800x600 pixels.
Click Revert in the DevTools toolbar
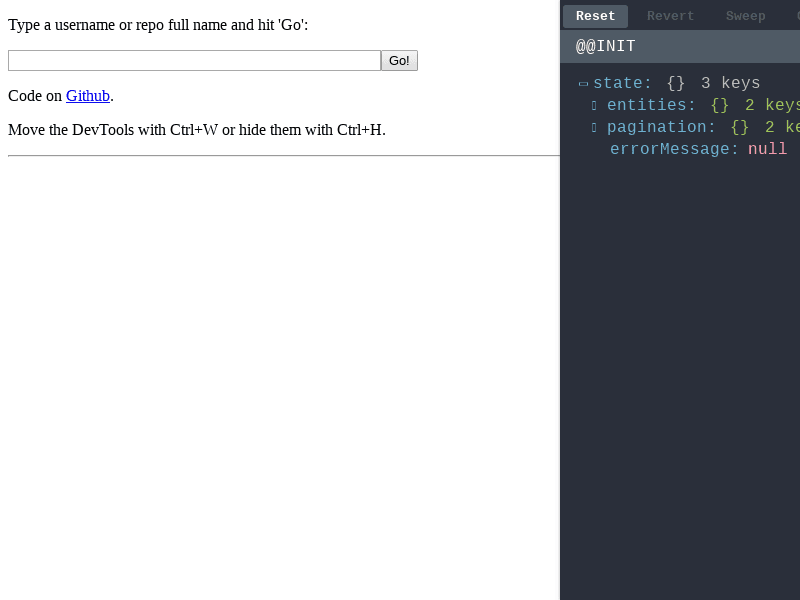point(670,15)
